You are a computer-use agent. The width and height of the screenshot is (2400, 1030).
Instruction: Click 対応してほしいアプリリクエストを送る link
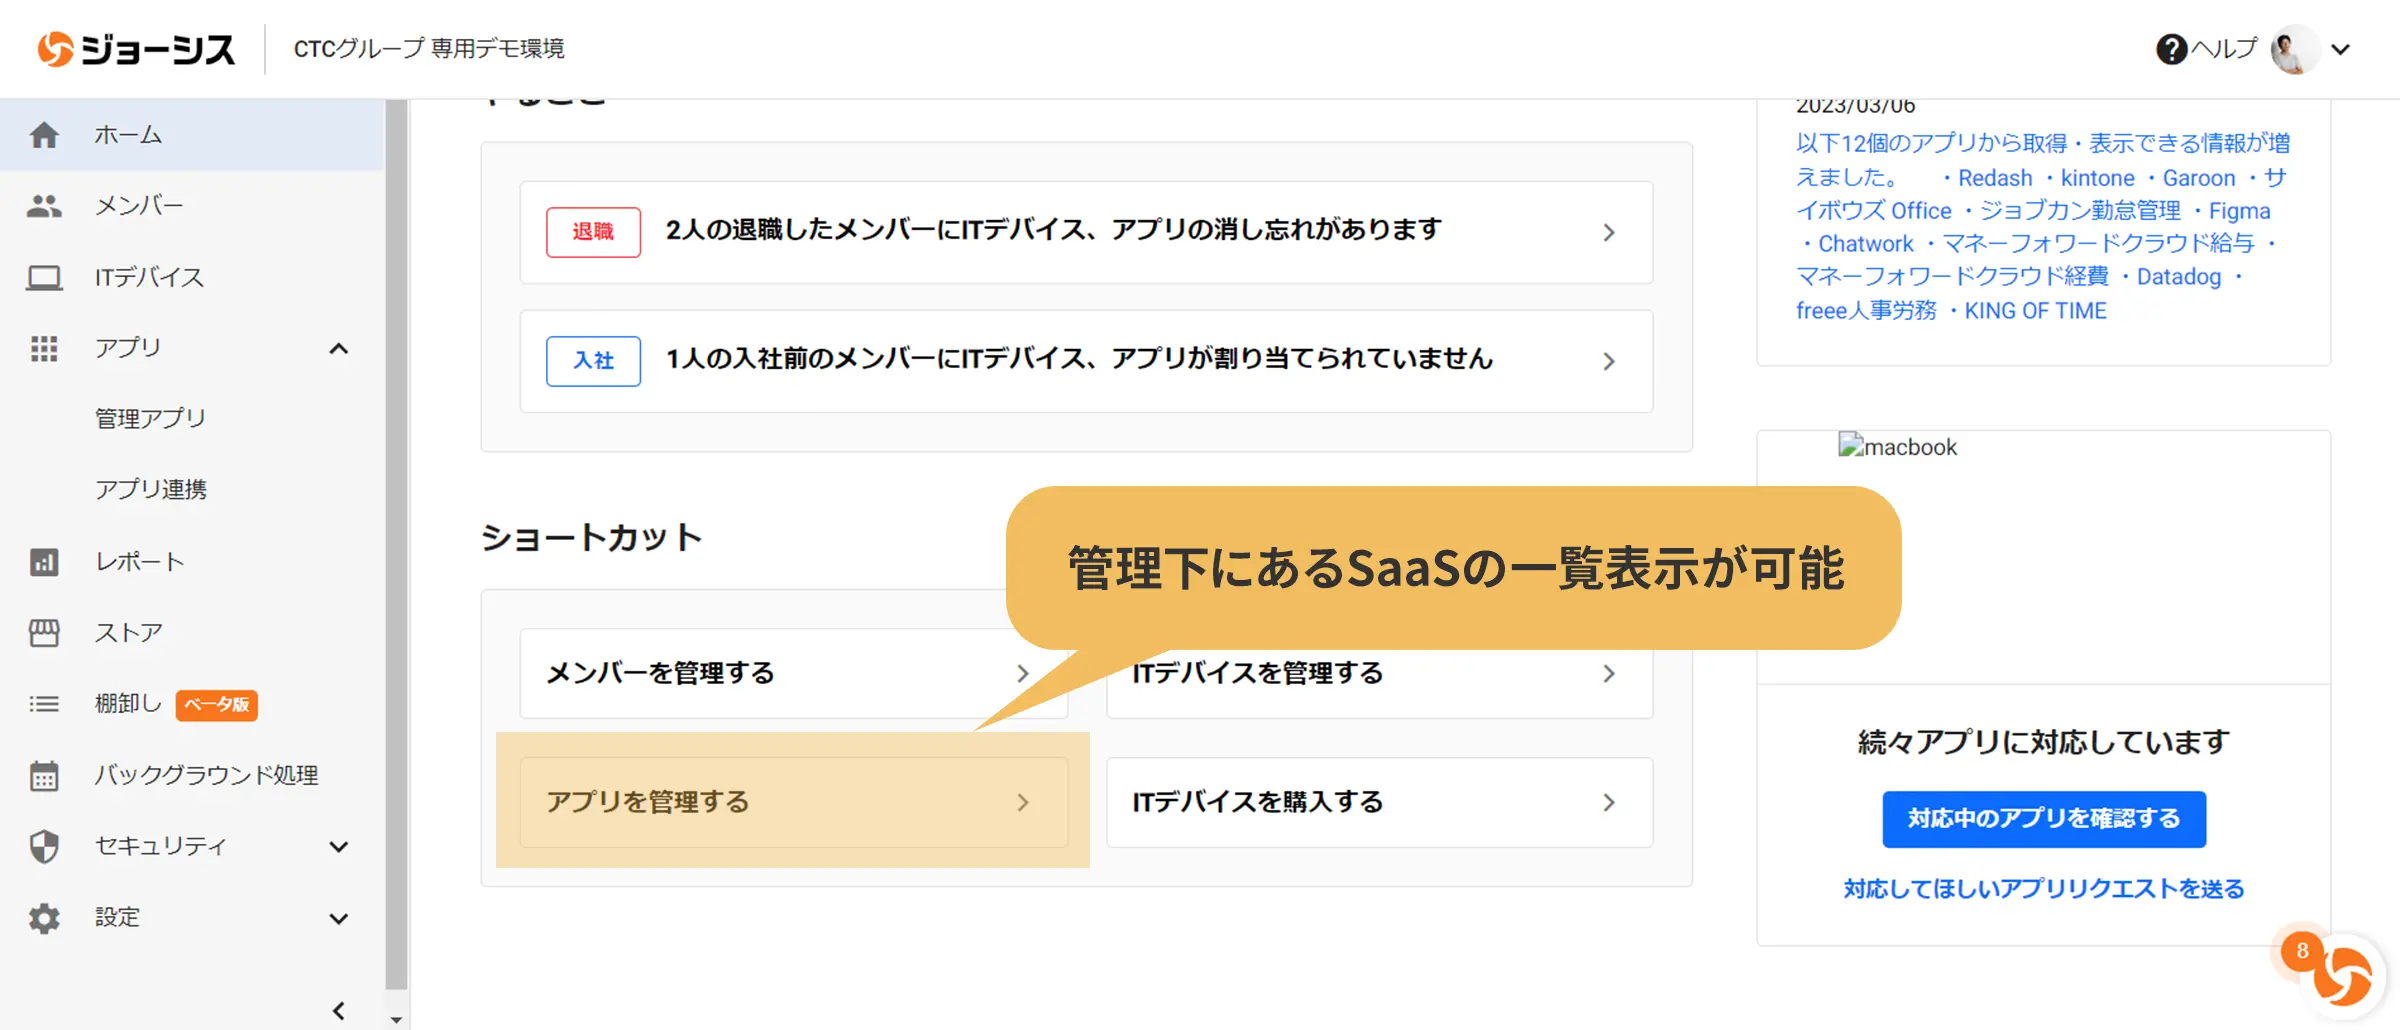coord(2044,889)
